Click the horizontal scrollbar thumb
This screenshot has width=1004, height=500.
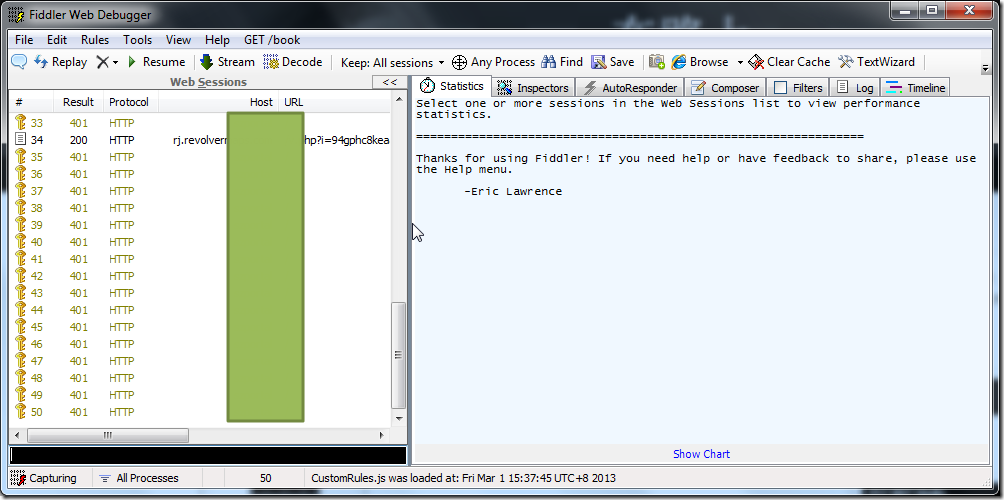[x=108, y=435]
